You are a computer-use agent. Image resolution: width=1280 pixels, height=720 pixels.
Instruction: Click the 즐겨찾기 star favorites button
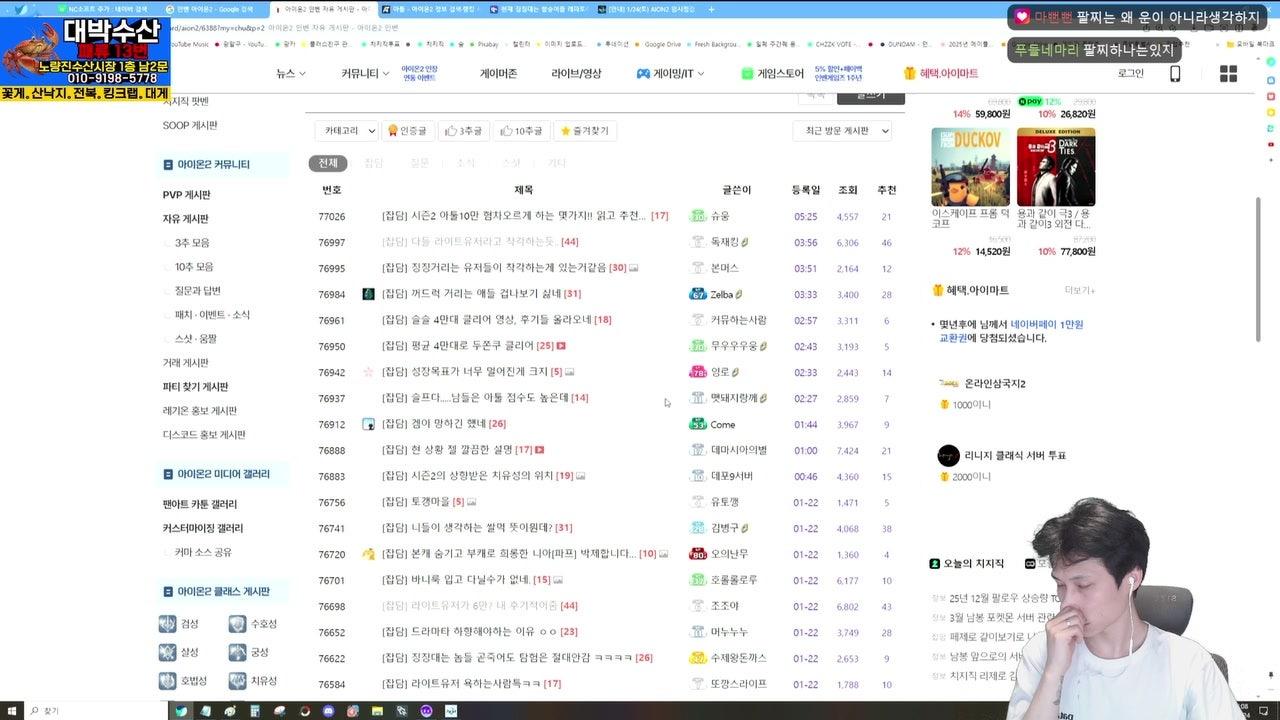(585, 130)
